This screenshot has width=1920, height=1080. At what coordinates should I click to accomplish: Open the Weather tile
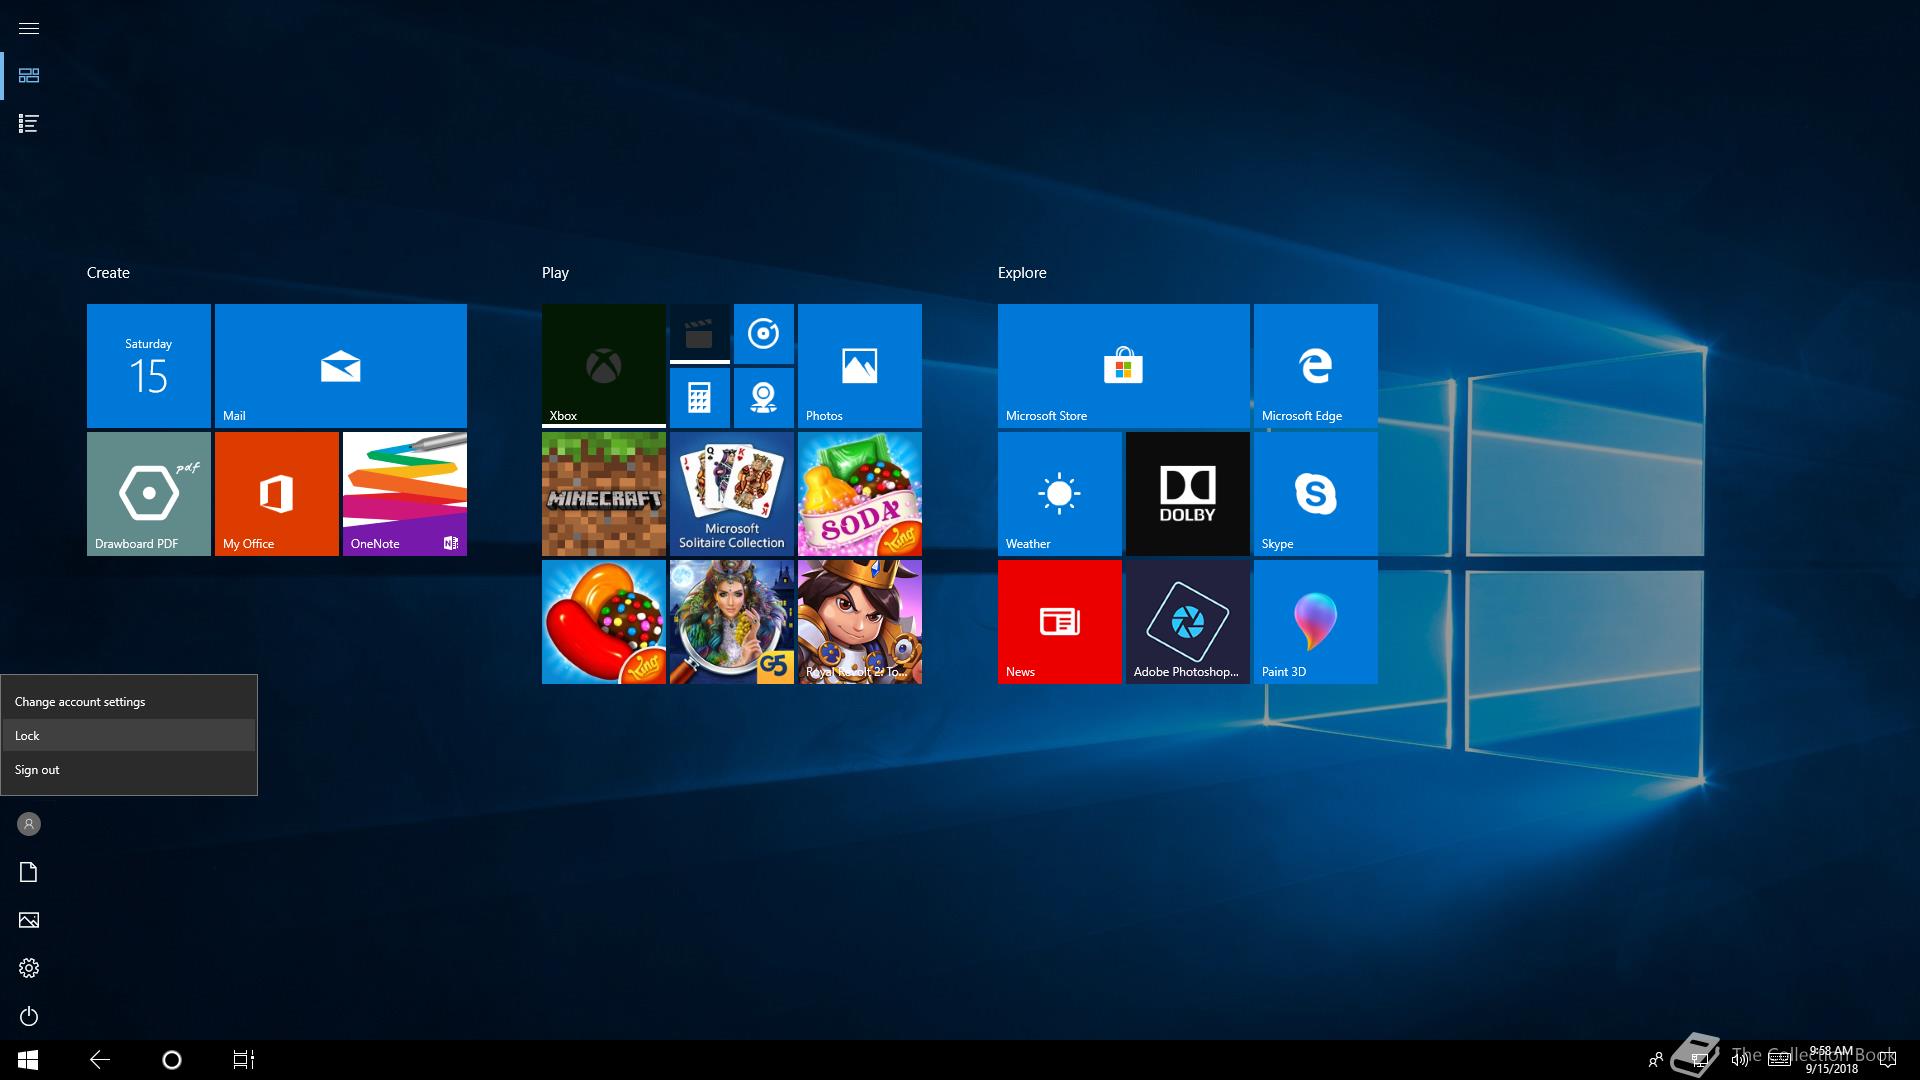tap(1060, 494)
